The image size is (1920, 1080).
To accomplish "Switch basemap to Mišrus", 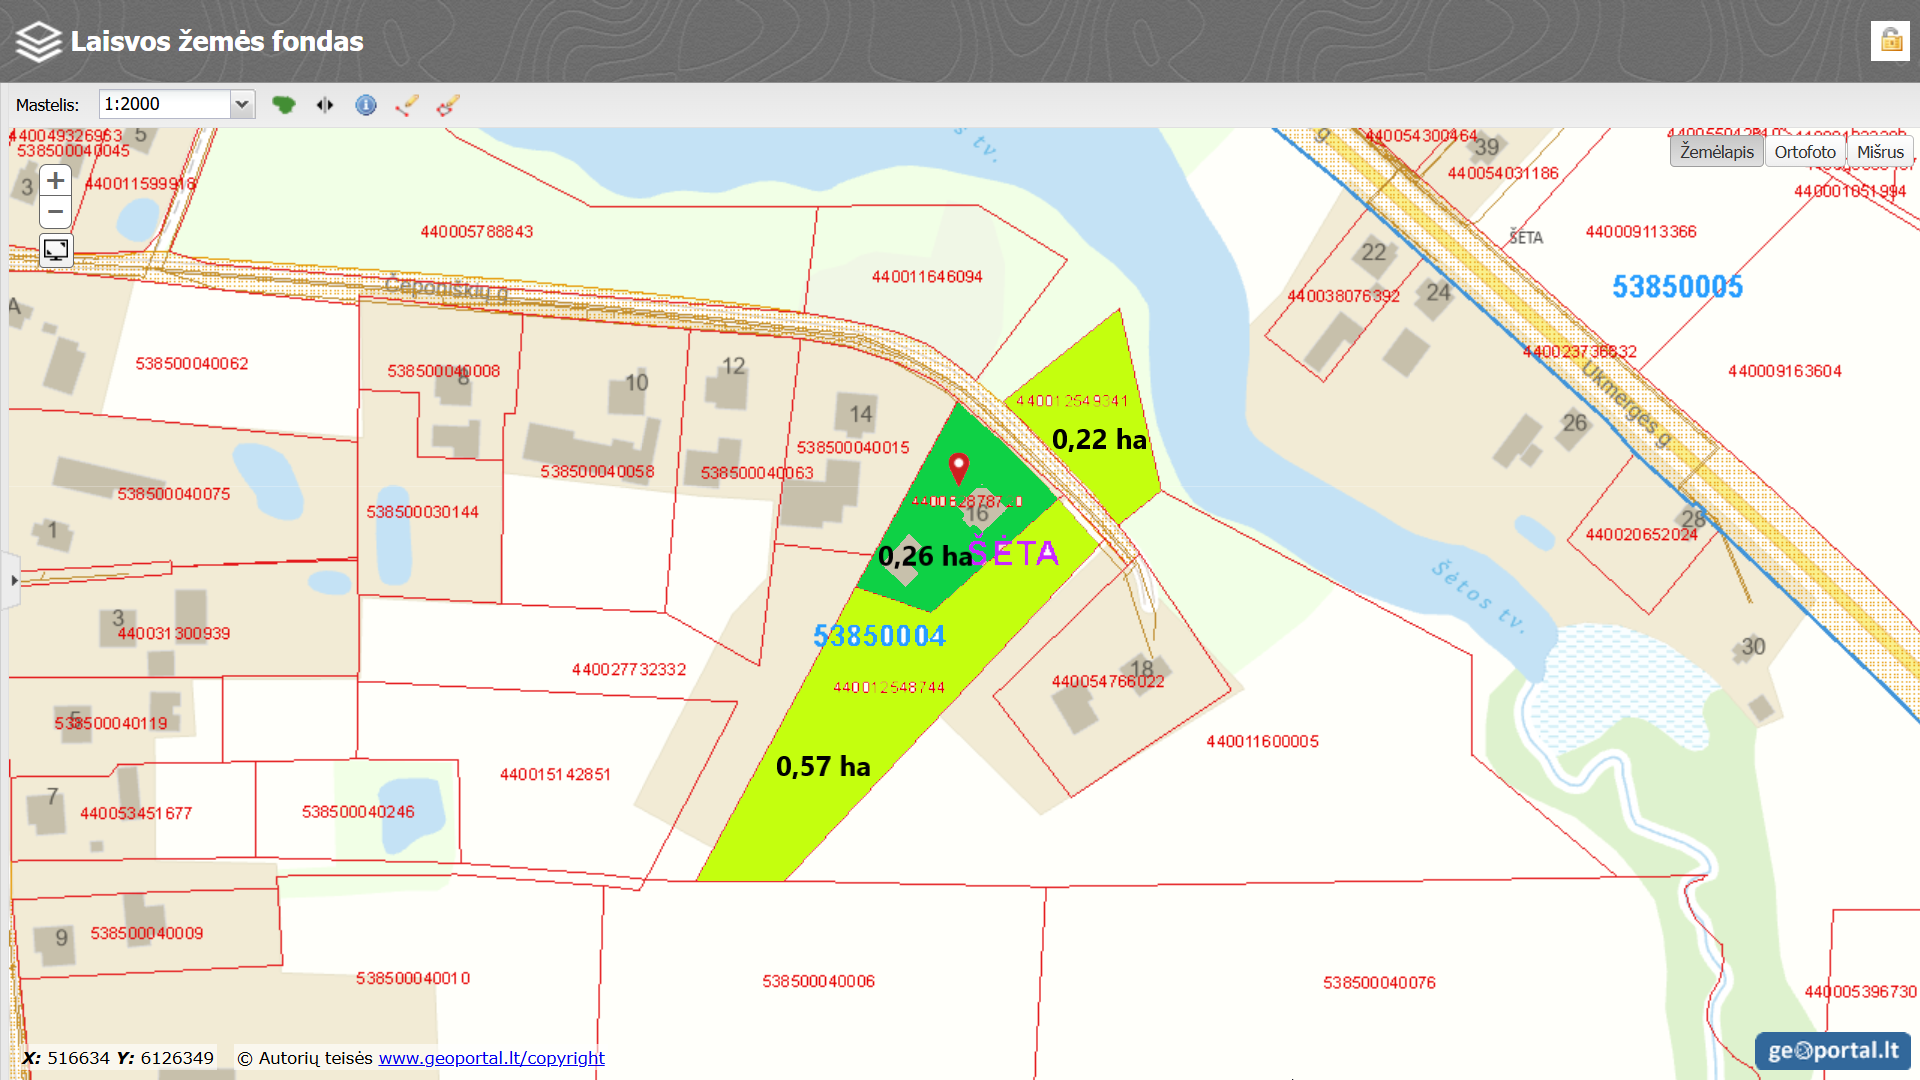I will click(x=1880, y=152).
